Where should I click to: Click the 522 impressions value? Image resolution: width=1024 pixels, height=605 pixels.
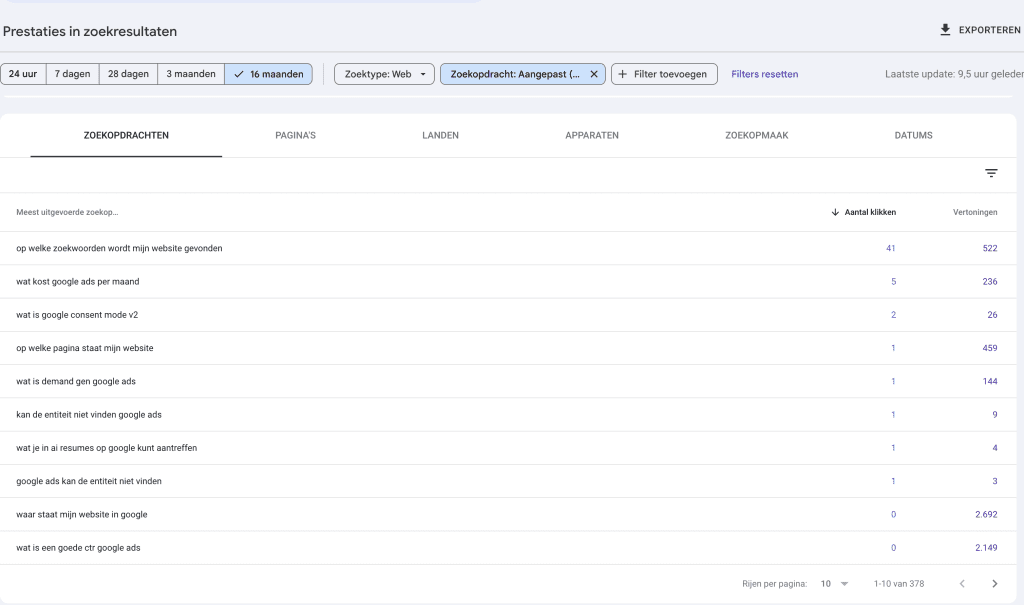coord(990,248)
